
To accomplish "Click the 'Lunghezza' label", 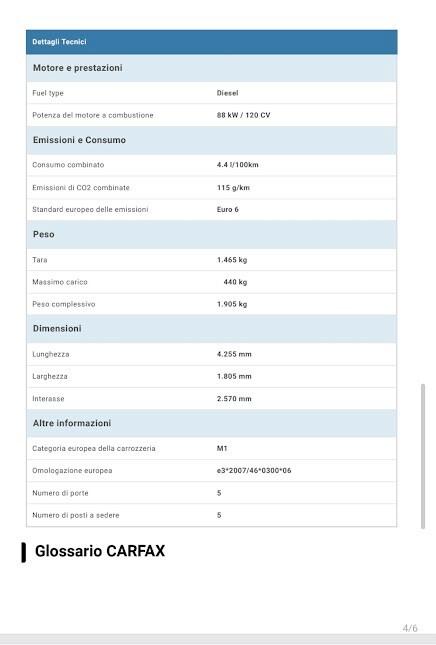I will [51, 354].
